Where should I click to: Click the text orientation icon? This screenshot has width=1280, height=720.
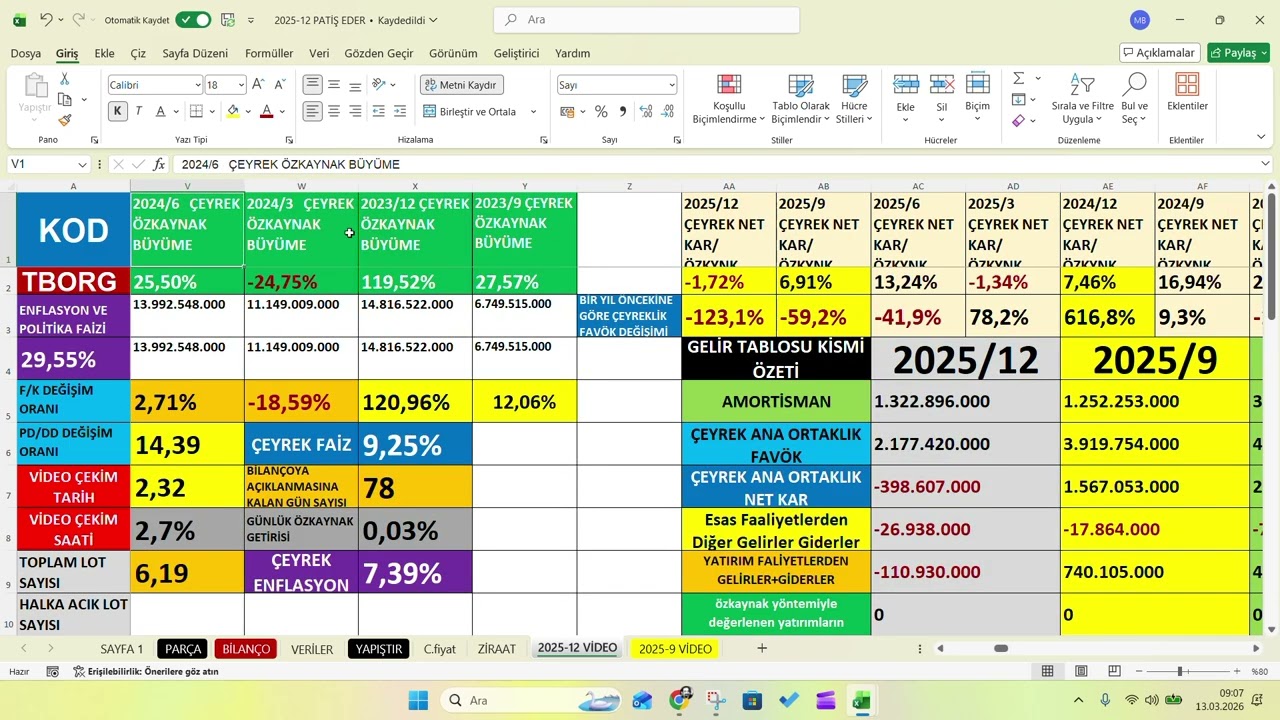click(x=379, y=85)
